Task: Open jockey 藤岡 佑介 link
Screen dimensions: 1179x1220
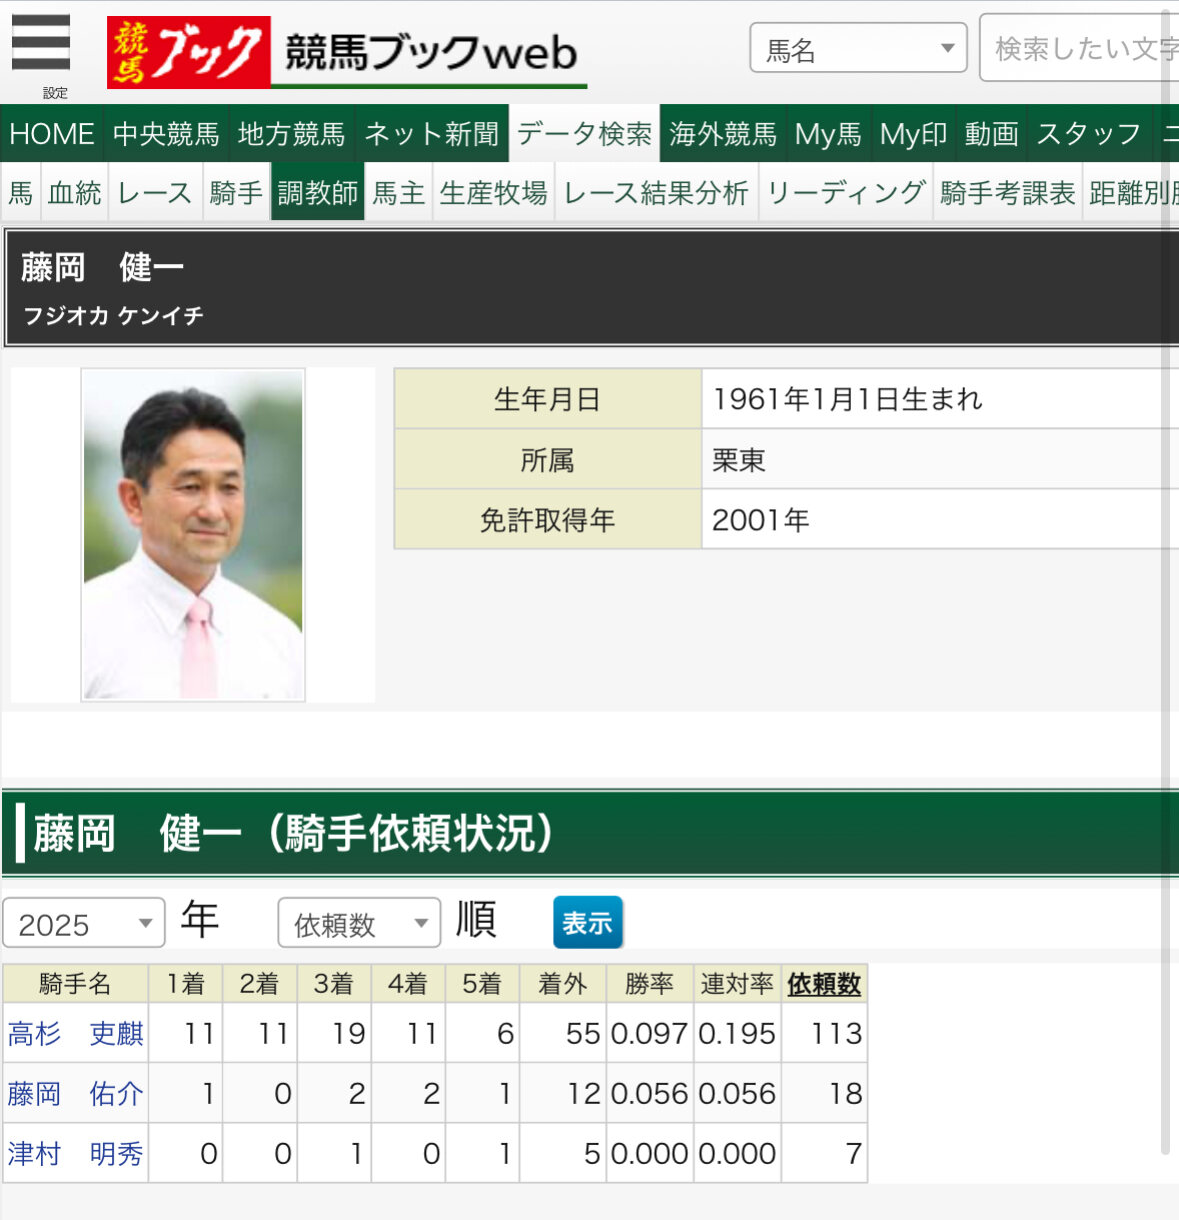Action: coord(76,1094)
